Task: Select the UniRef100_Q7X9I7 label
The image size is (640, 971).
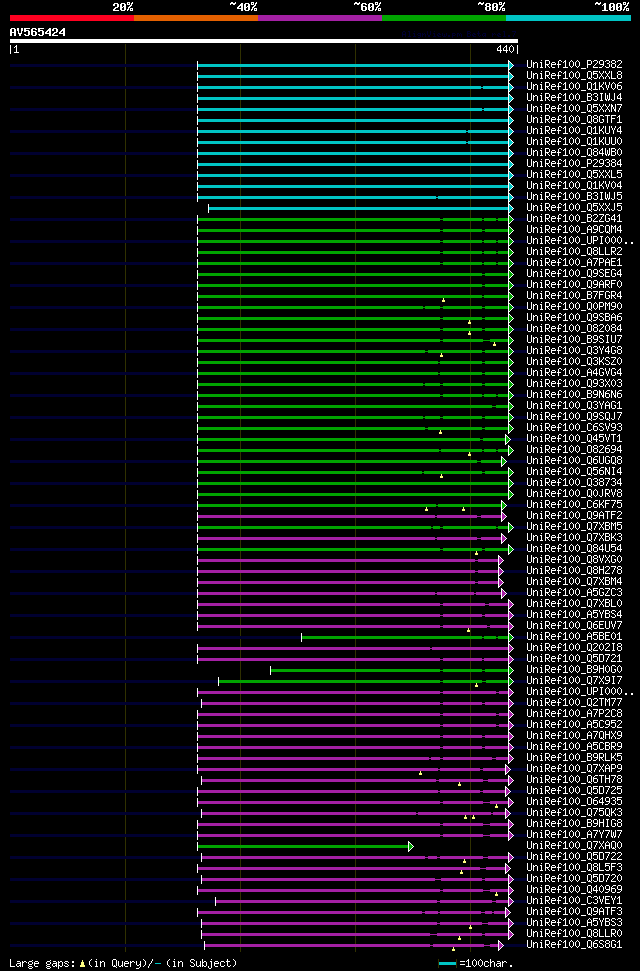Action: pyautogui.click(x=574, y=680)
